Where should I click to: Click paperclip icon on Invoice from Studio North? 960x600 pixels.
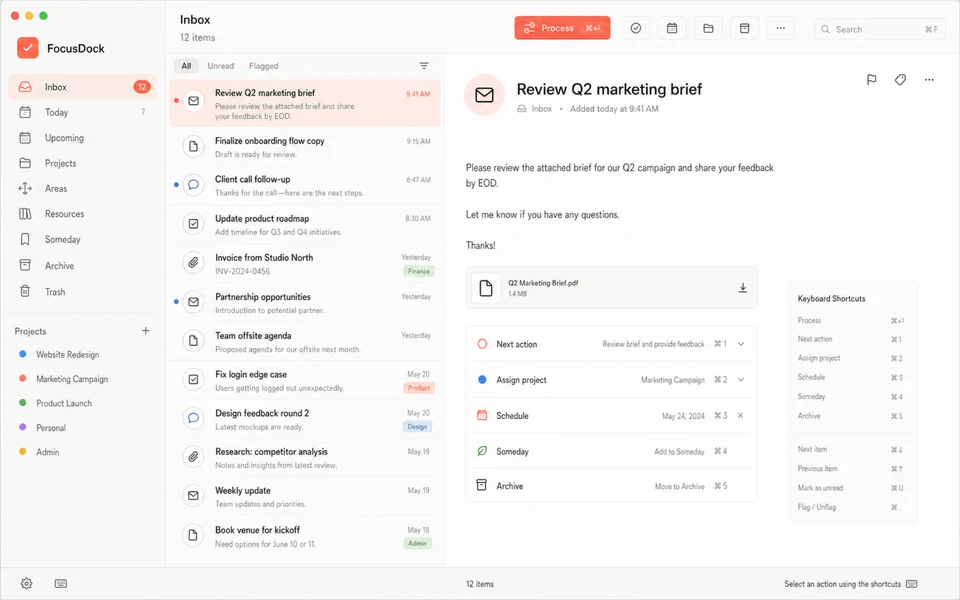pyautogui.click(x=193, y=263)
